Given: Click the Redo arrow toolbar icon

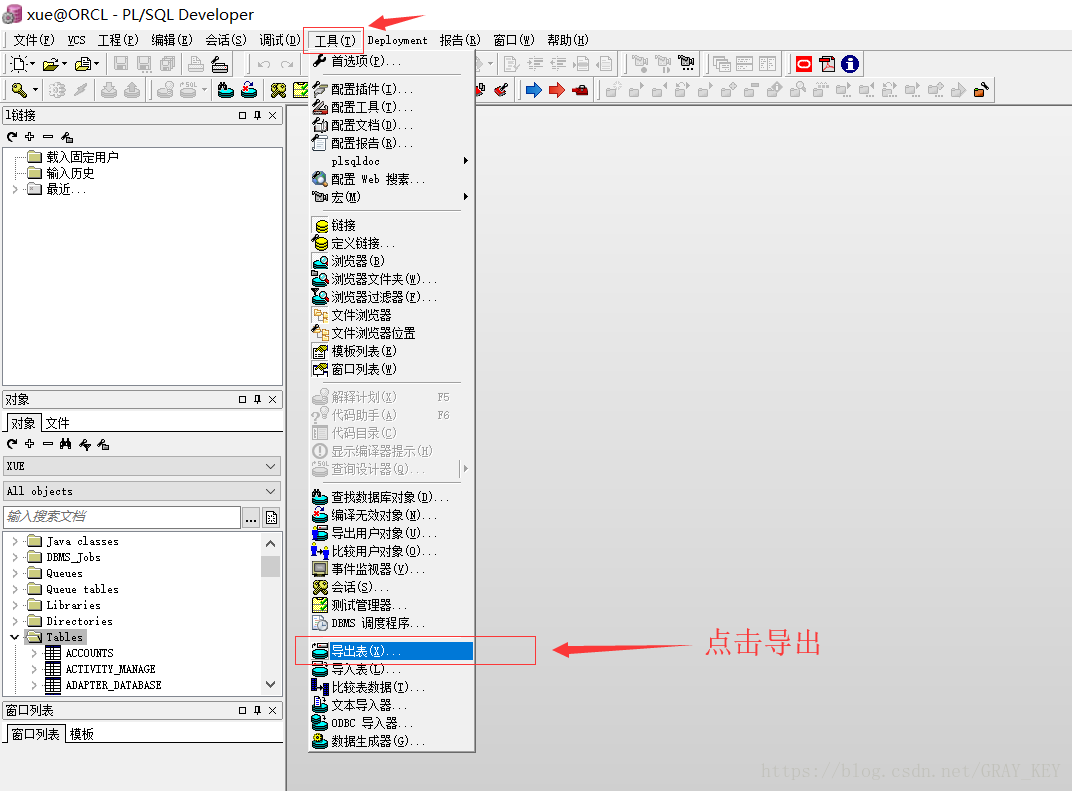Looking at the screenshot, I should click(287, 64).
